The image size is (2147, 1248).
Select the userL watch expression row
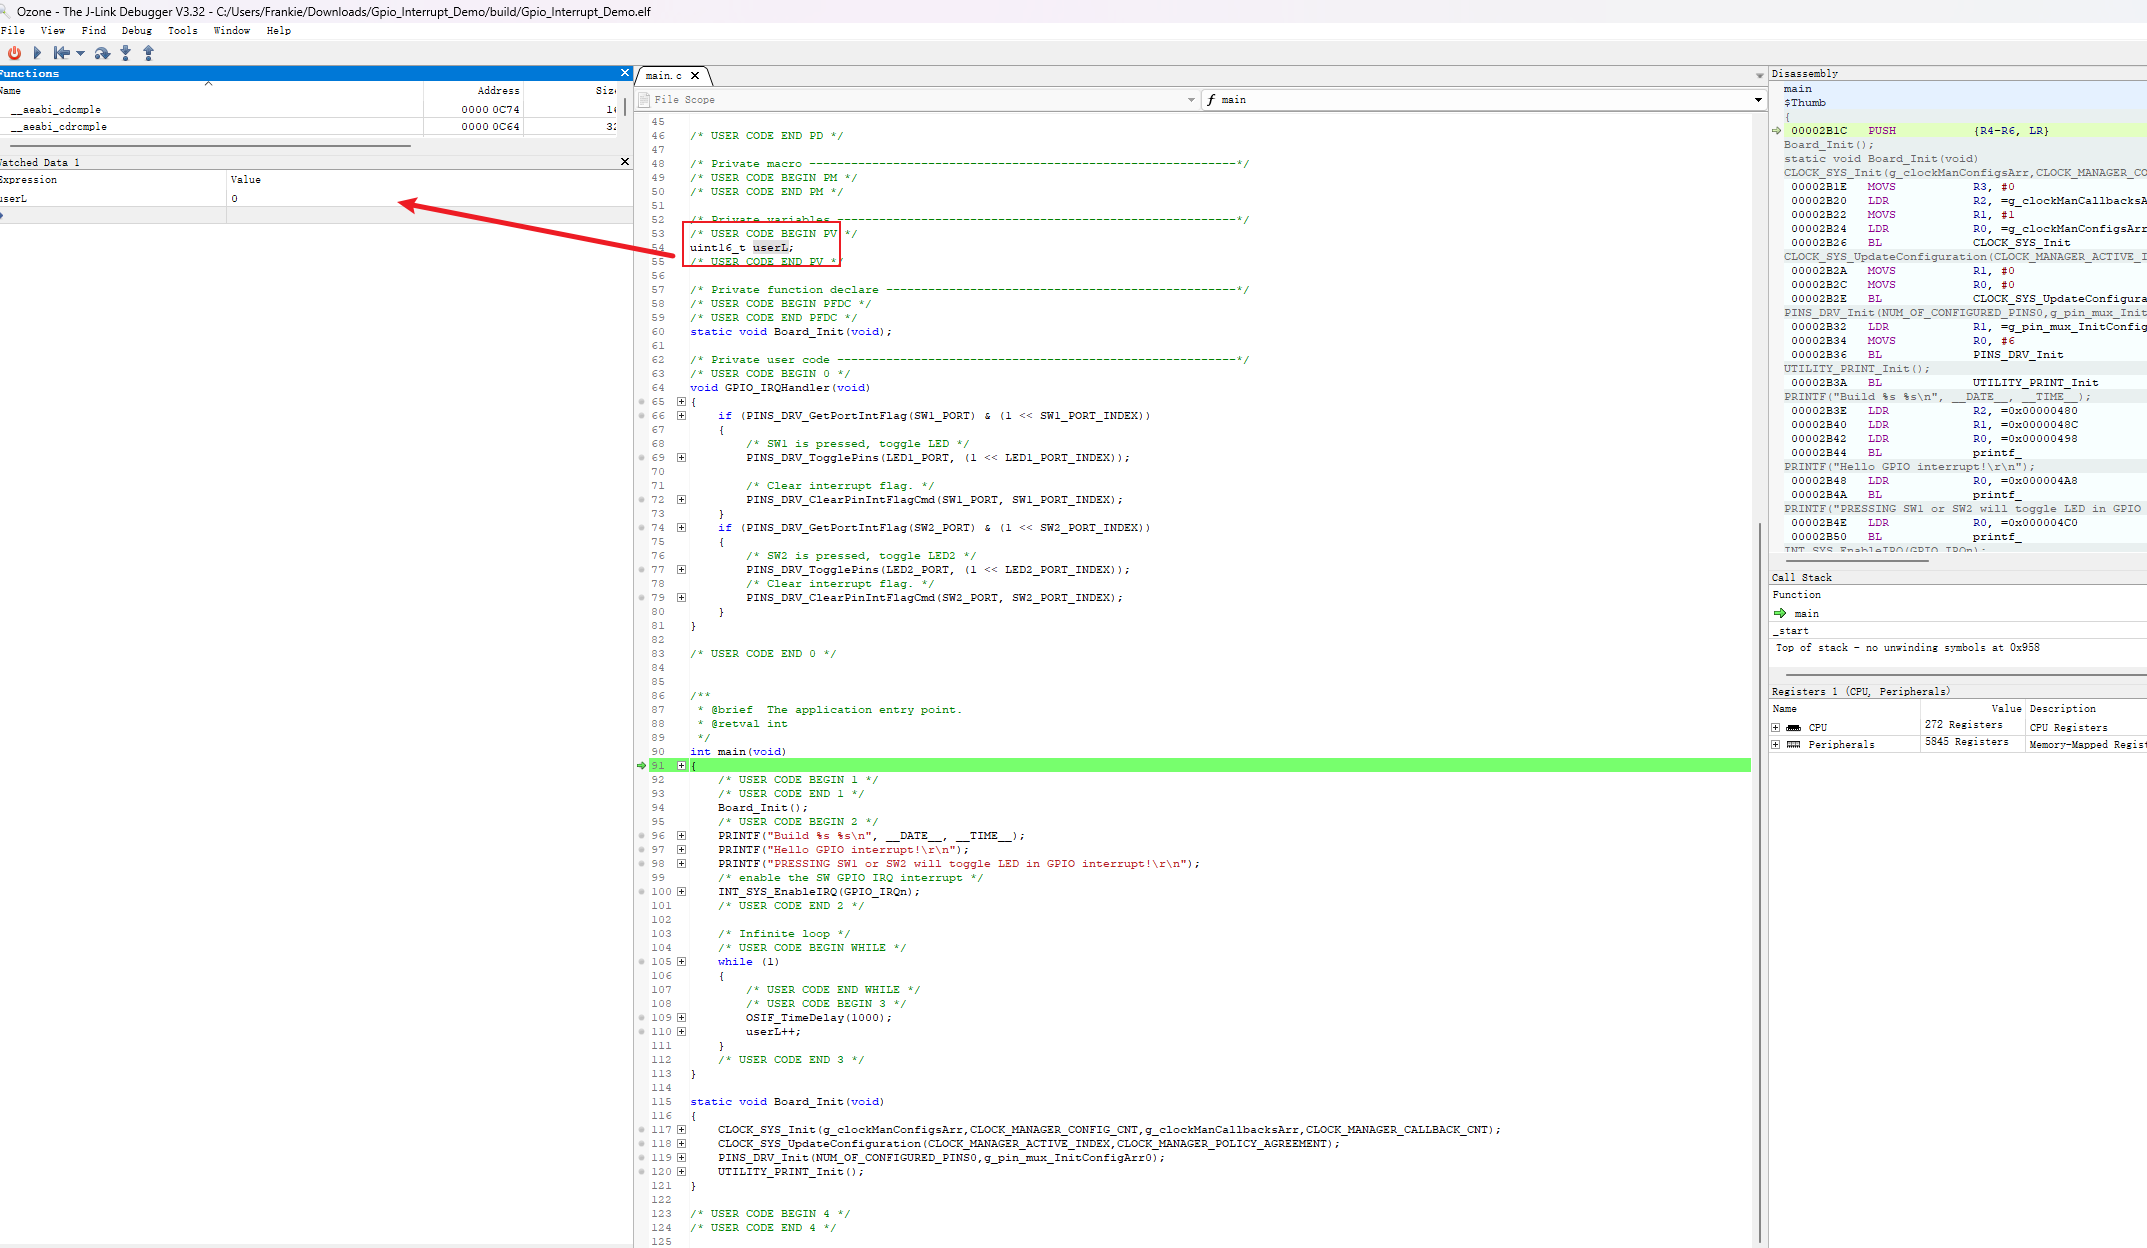click(x=316, y=199)
